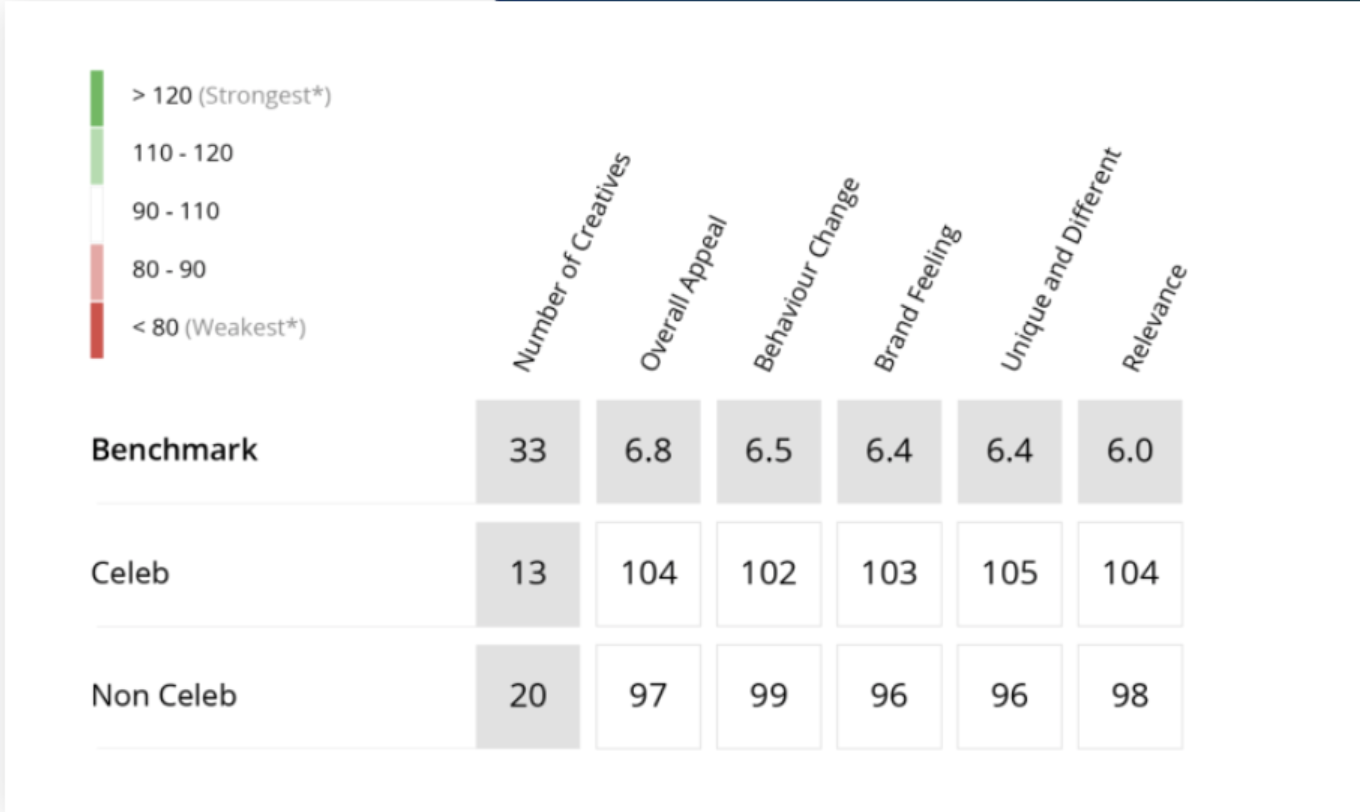Select the Relevance column header
The width and height of the screenshot is (1360, 812).
(x=1154, y=318)
